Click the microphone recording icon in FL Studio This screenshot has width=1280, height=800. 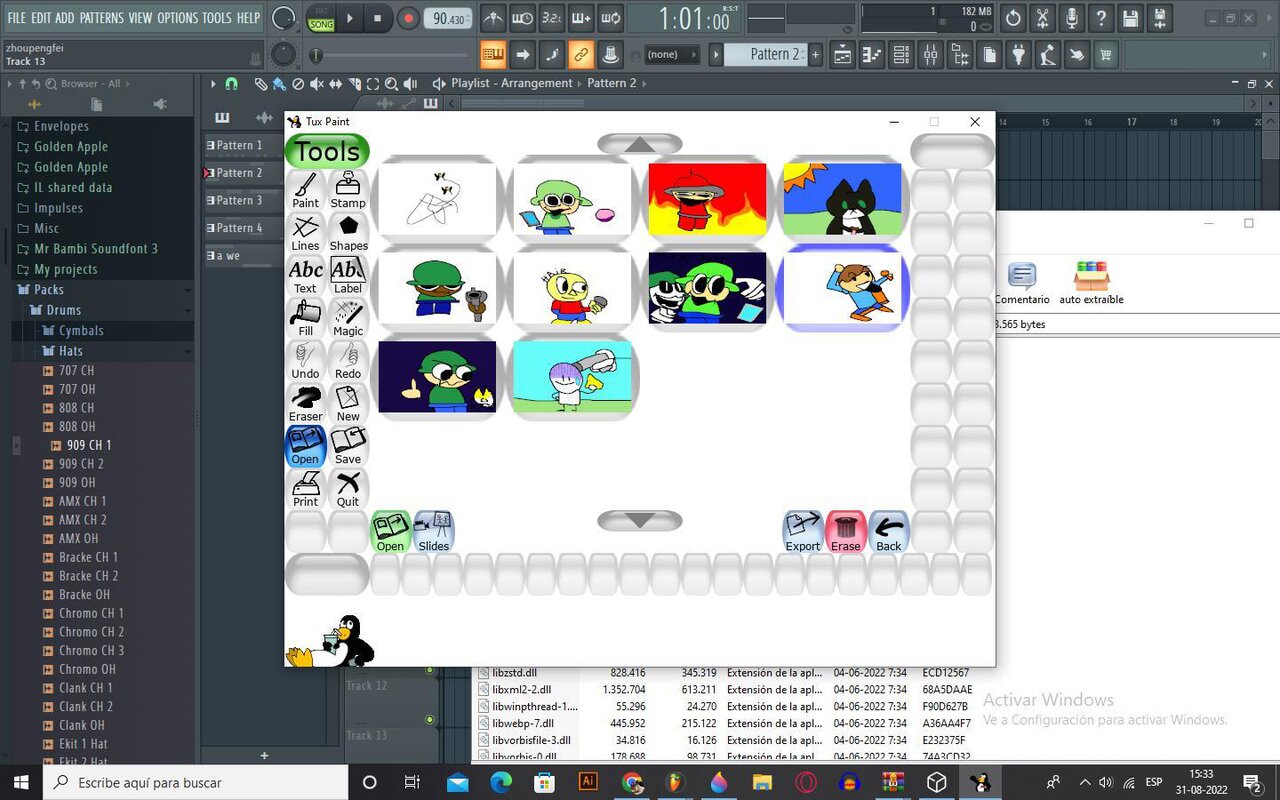pos(1072,18)
